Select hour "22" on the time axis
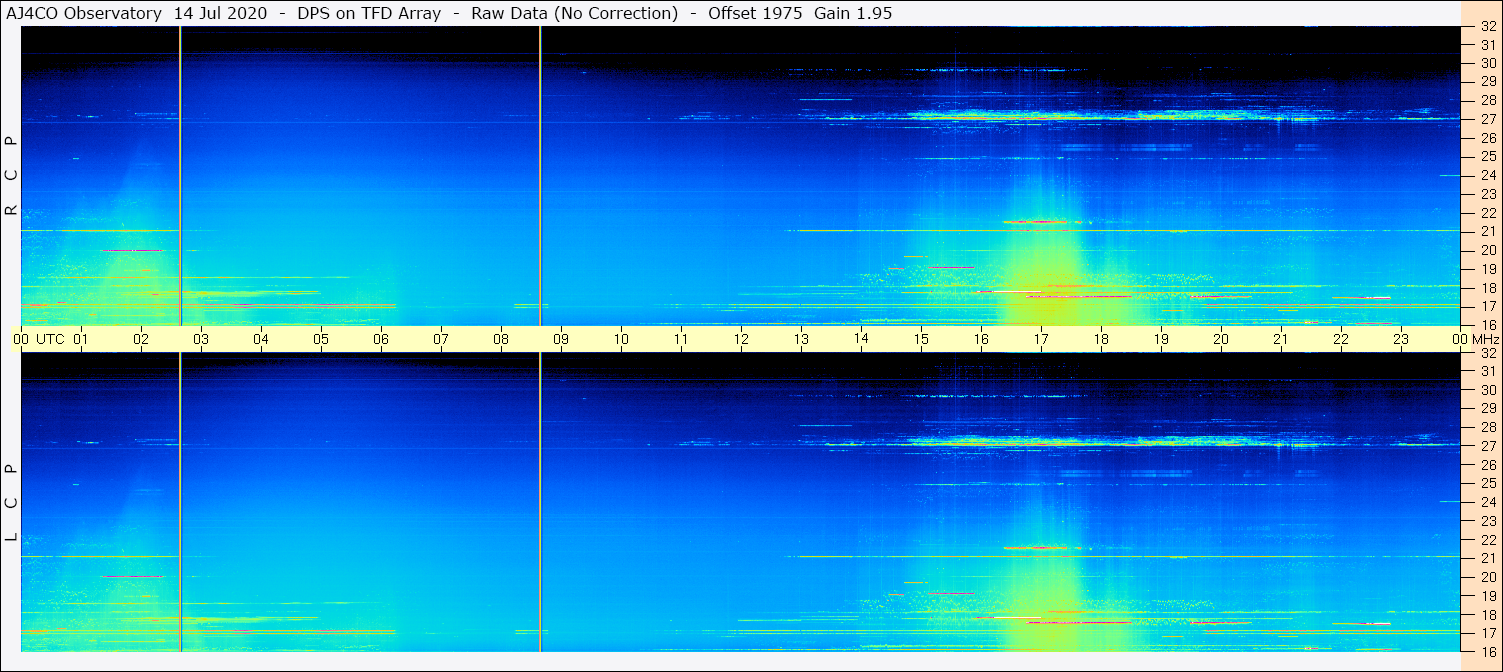The width and height of the screenshot is (1503, 672). point(1341,339)
